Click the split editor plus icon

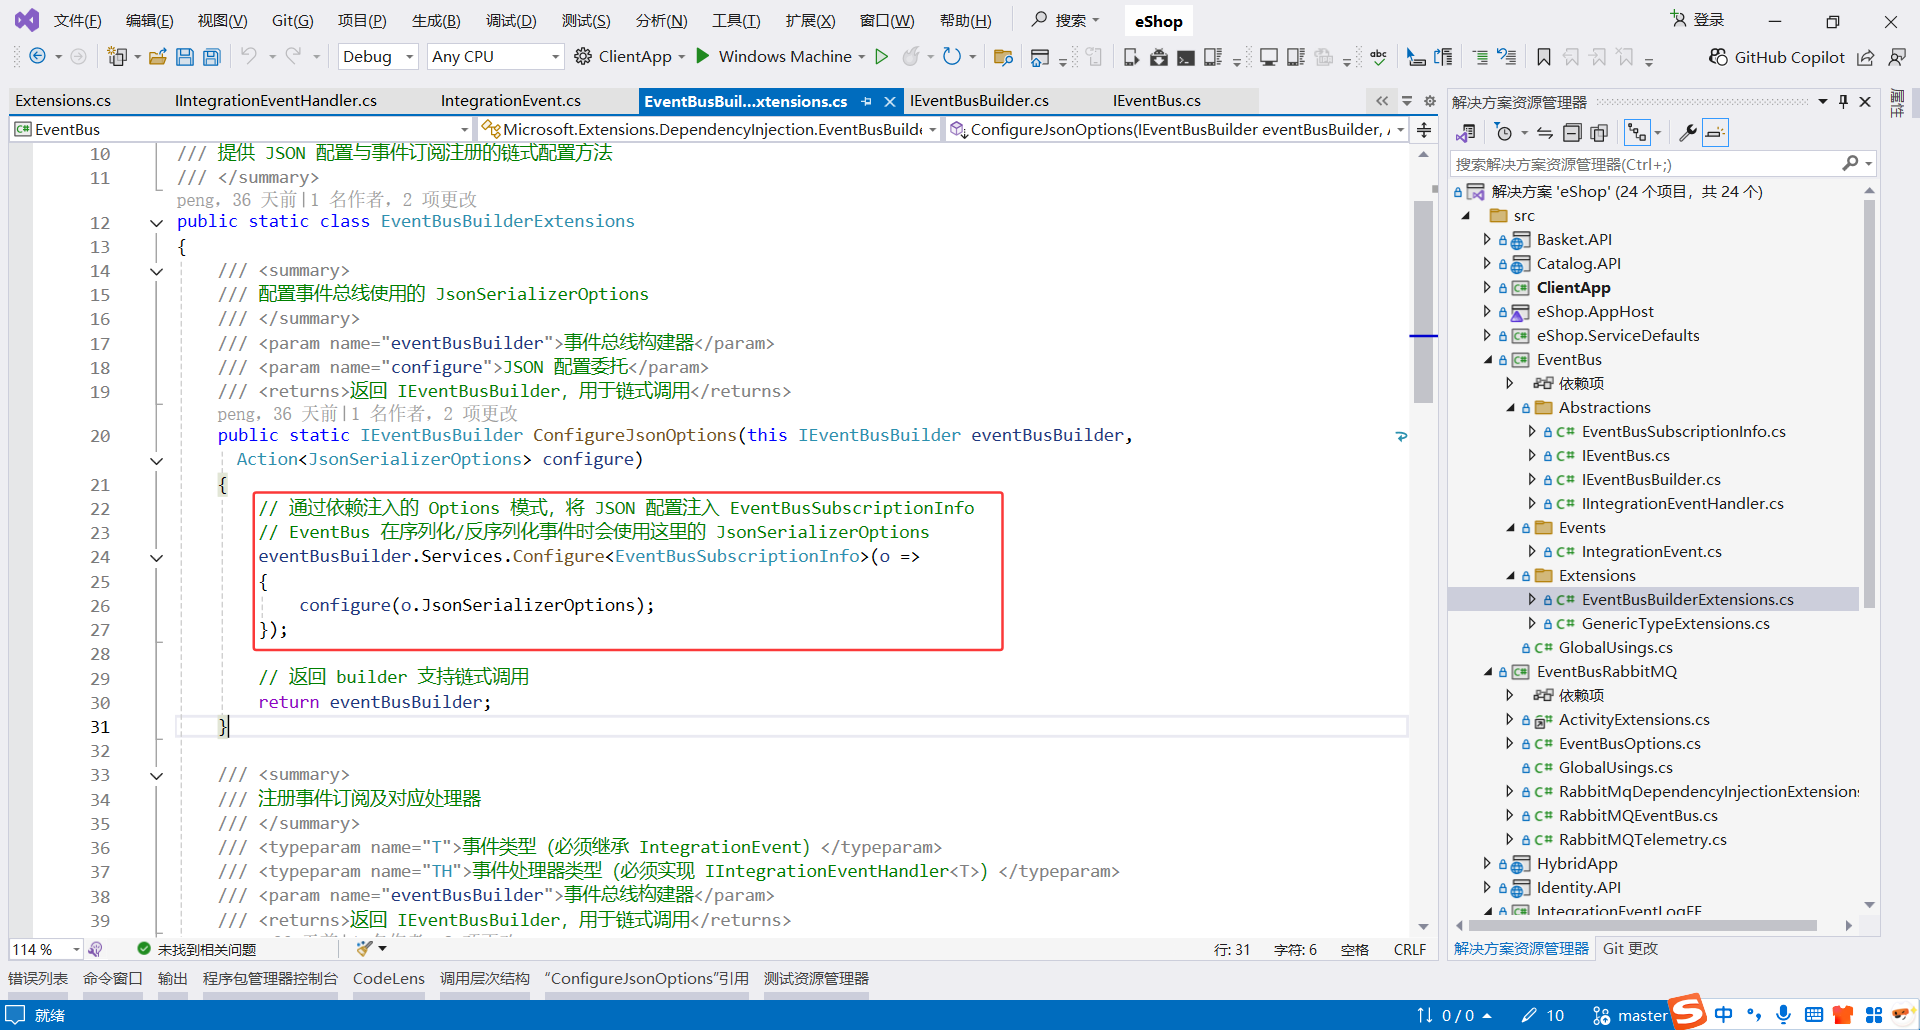click(1424, 130)
